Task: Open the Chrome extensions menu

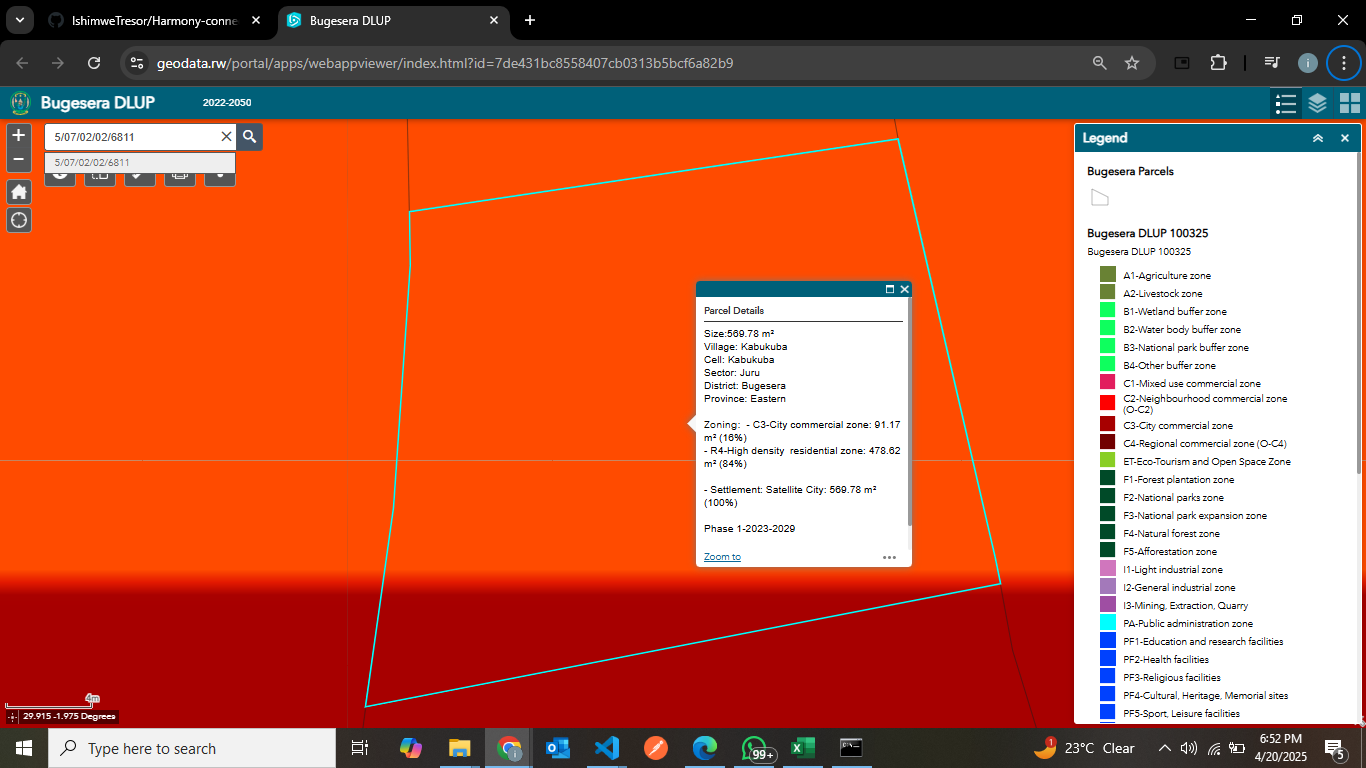Action: (x=1218, y=63)
